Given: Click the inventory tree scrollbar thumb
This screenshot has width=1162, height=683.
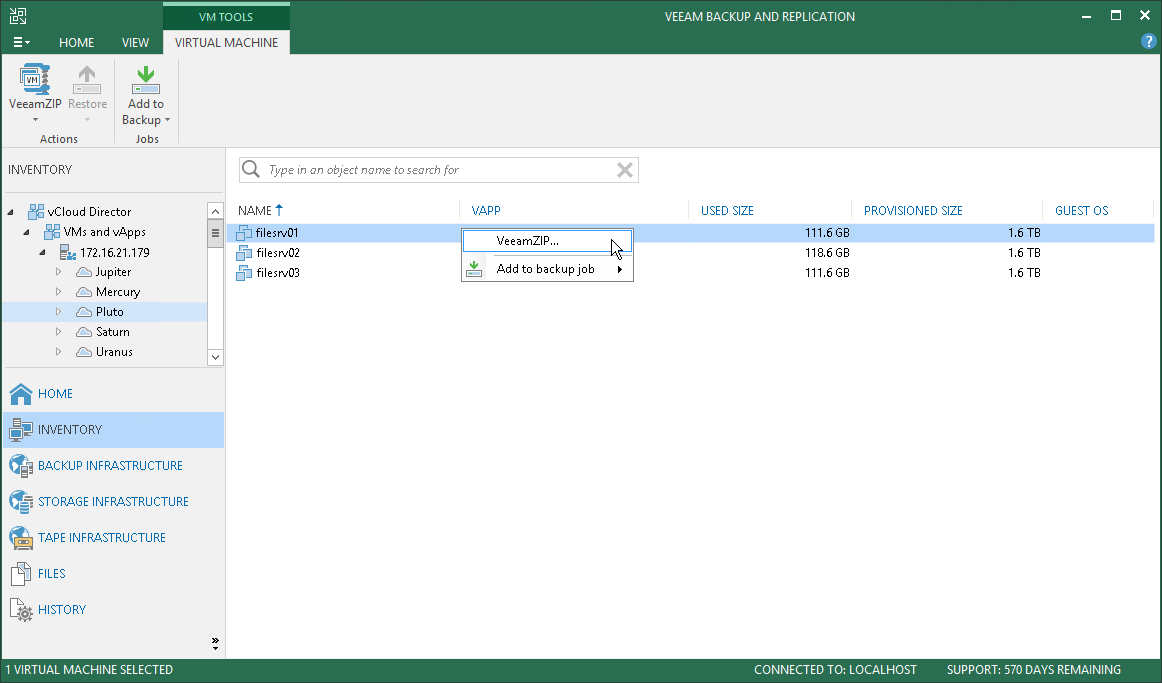Looking at the screenshot, I should click(x=215, y=233).
